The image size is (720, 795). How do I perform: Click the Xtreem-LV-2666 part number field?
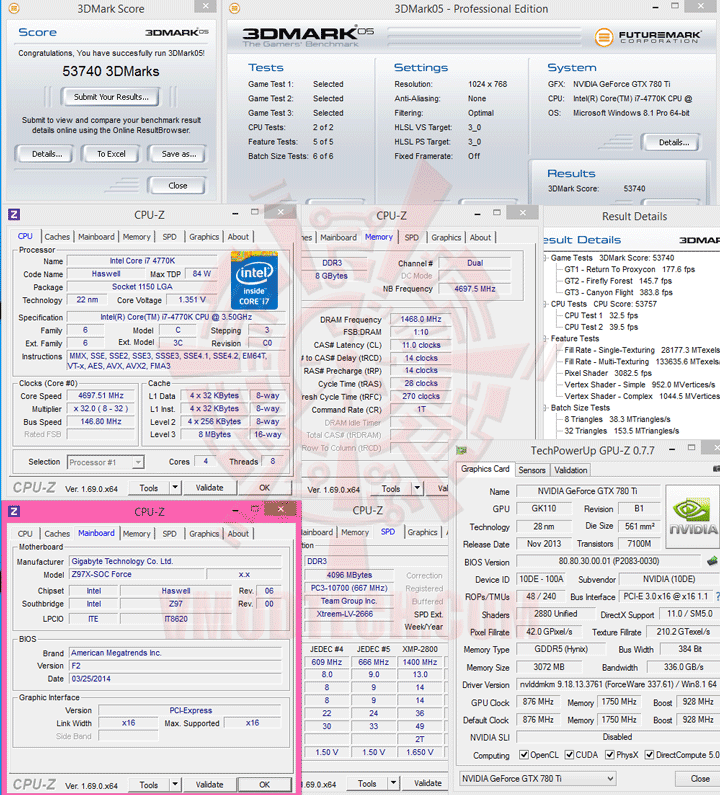349,614
